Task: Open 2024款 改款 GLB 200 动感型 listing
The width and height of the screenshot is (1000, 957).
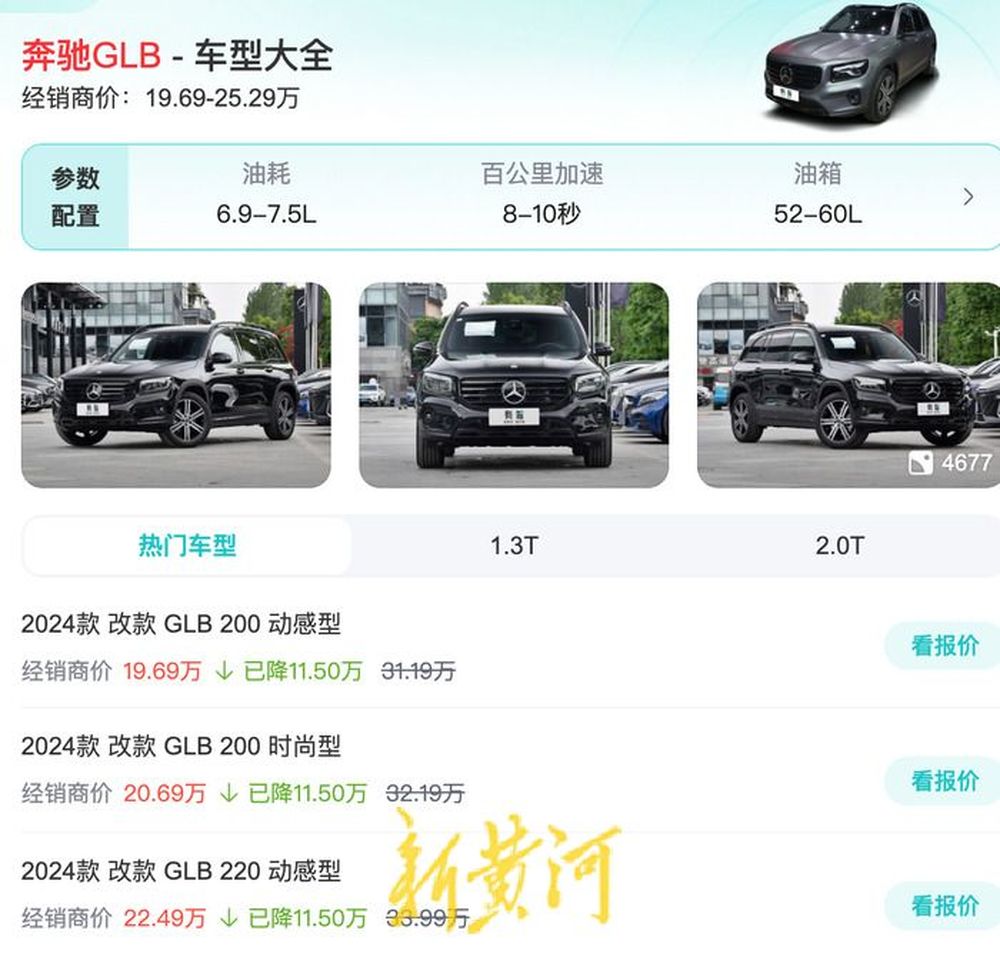Action: pos(180,624)
